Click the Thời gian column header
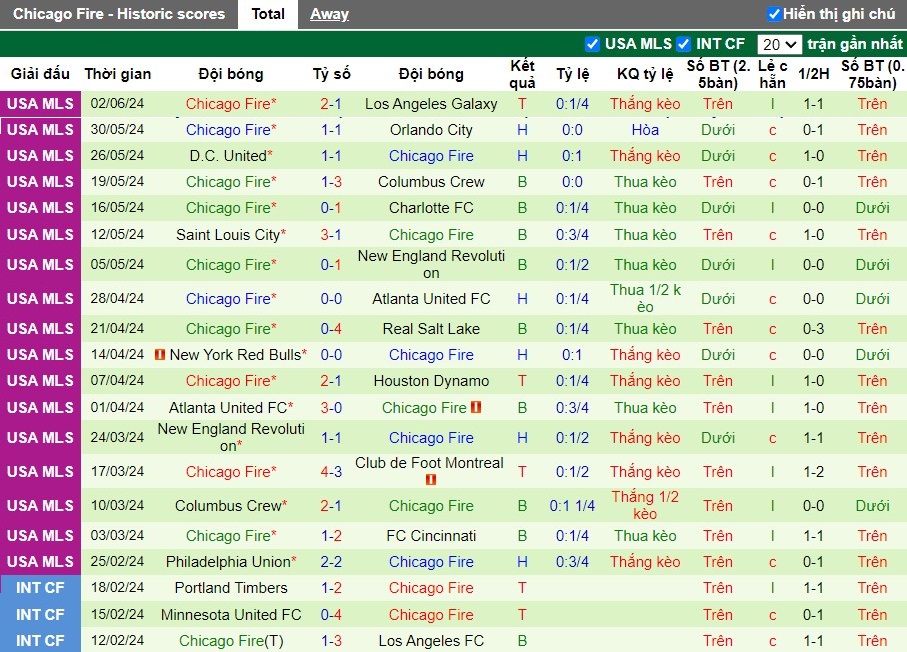Viewport: 907px width, 652px height. (x=117, y=74)
